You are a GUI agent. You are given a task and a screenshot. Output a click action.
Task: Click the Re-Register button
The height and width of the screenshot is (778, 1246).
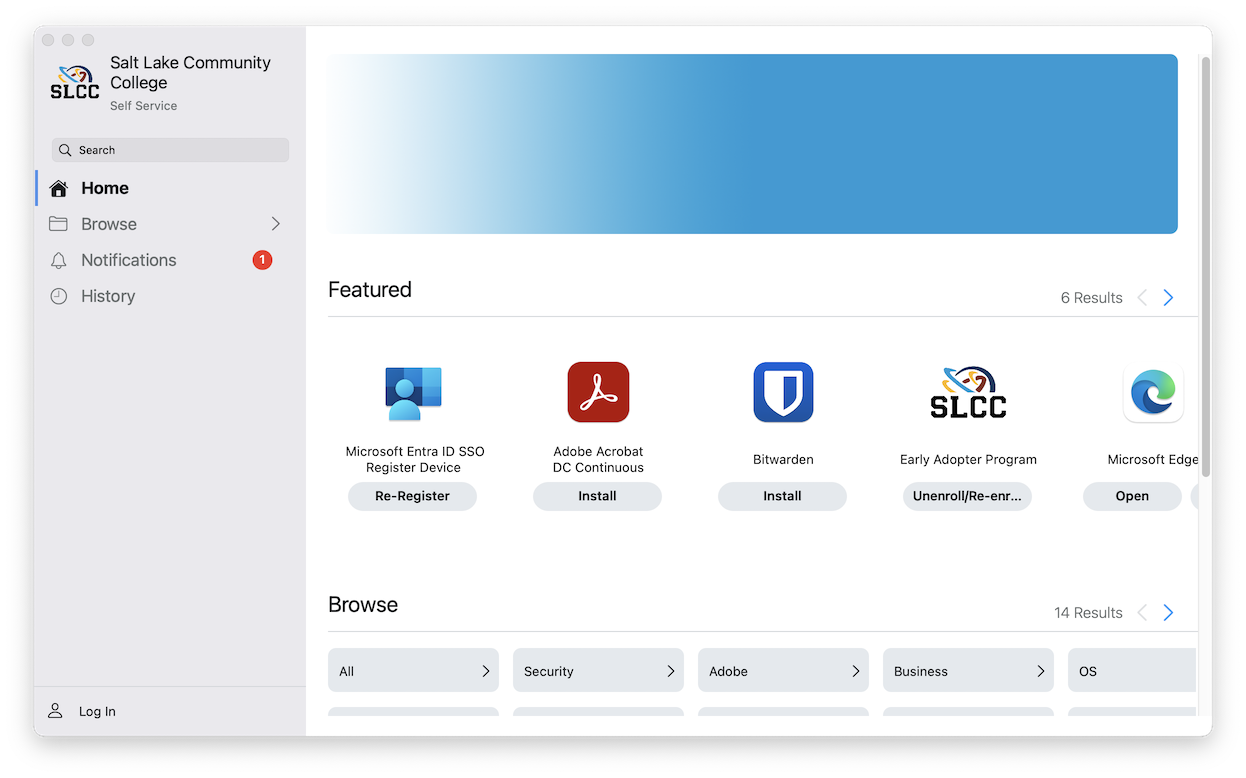pyautogui.click(x=412, y=496)
